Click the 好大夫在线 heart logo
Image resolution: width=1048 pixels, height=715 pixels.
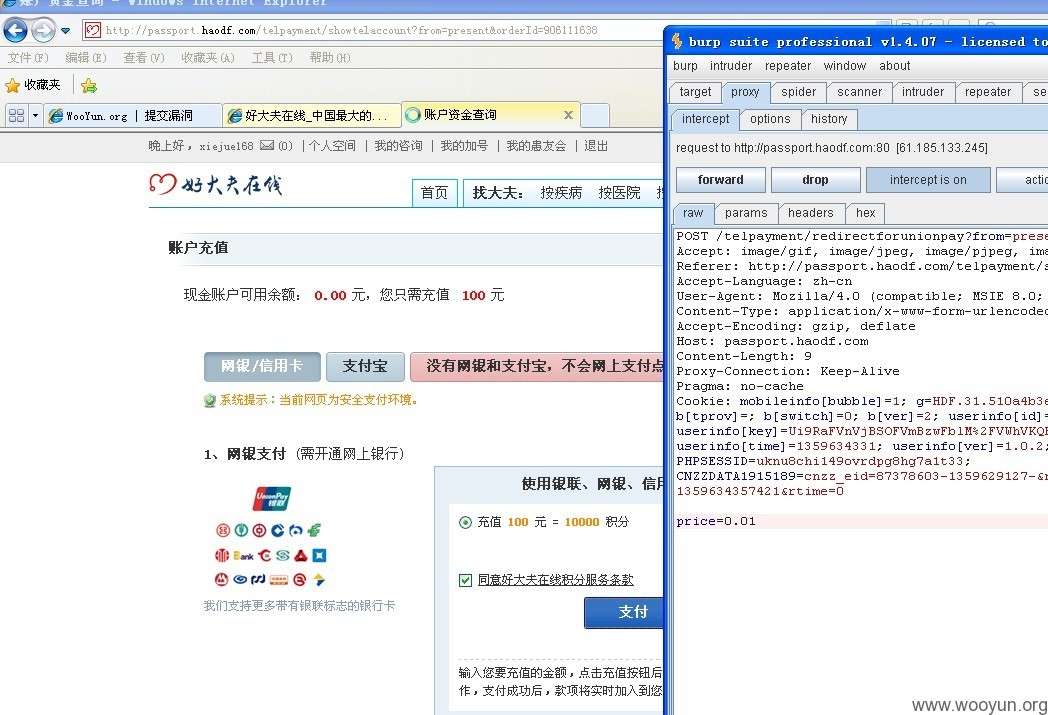[x=215, y=184]
